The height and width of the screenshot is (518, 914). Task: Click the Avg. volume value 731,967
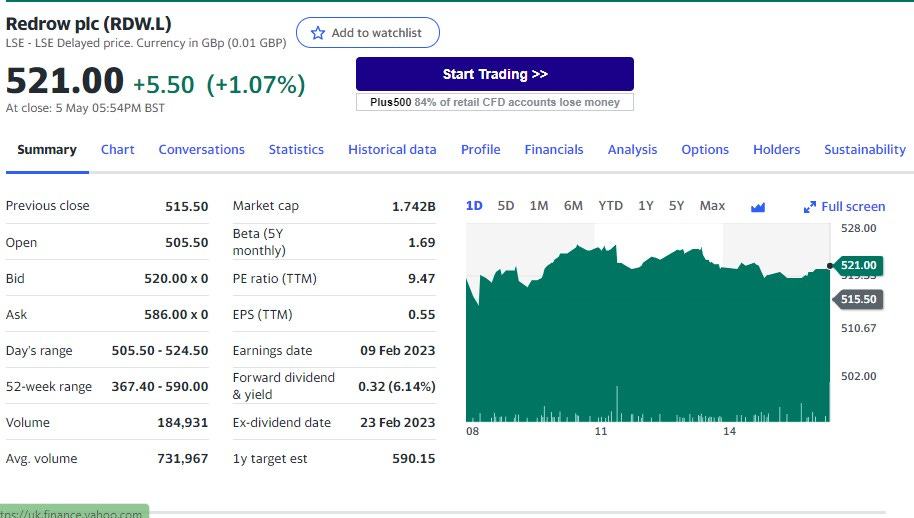coord(182,459)
